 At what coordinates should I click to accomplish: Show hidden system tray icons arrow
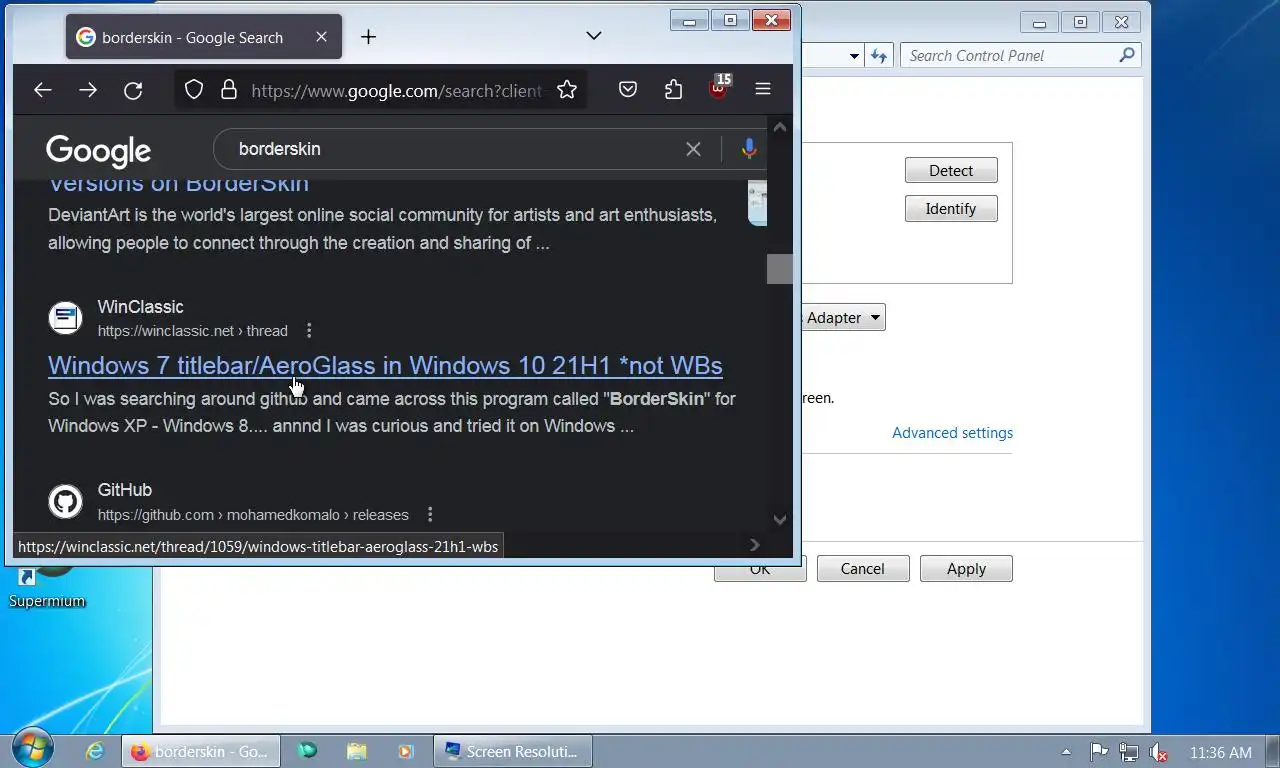click(1066, 752)
